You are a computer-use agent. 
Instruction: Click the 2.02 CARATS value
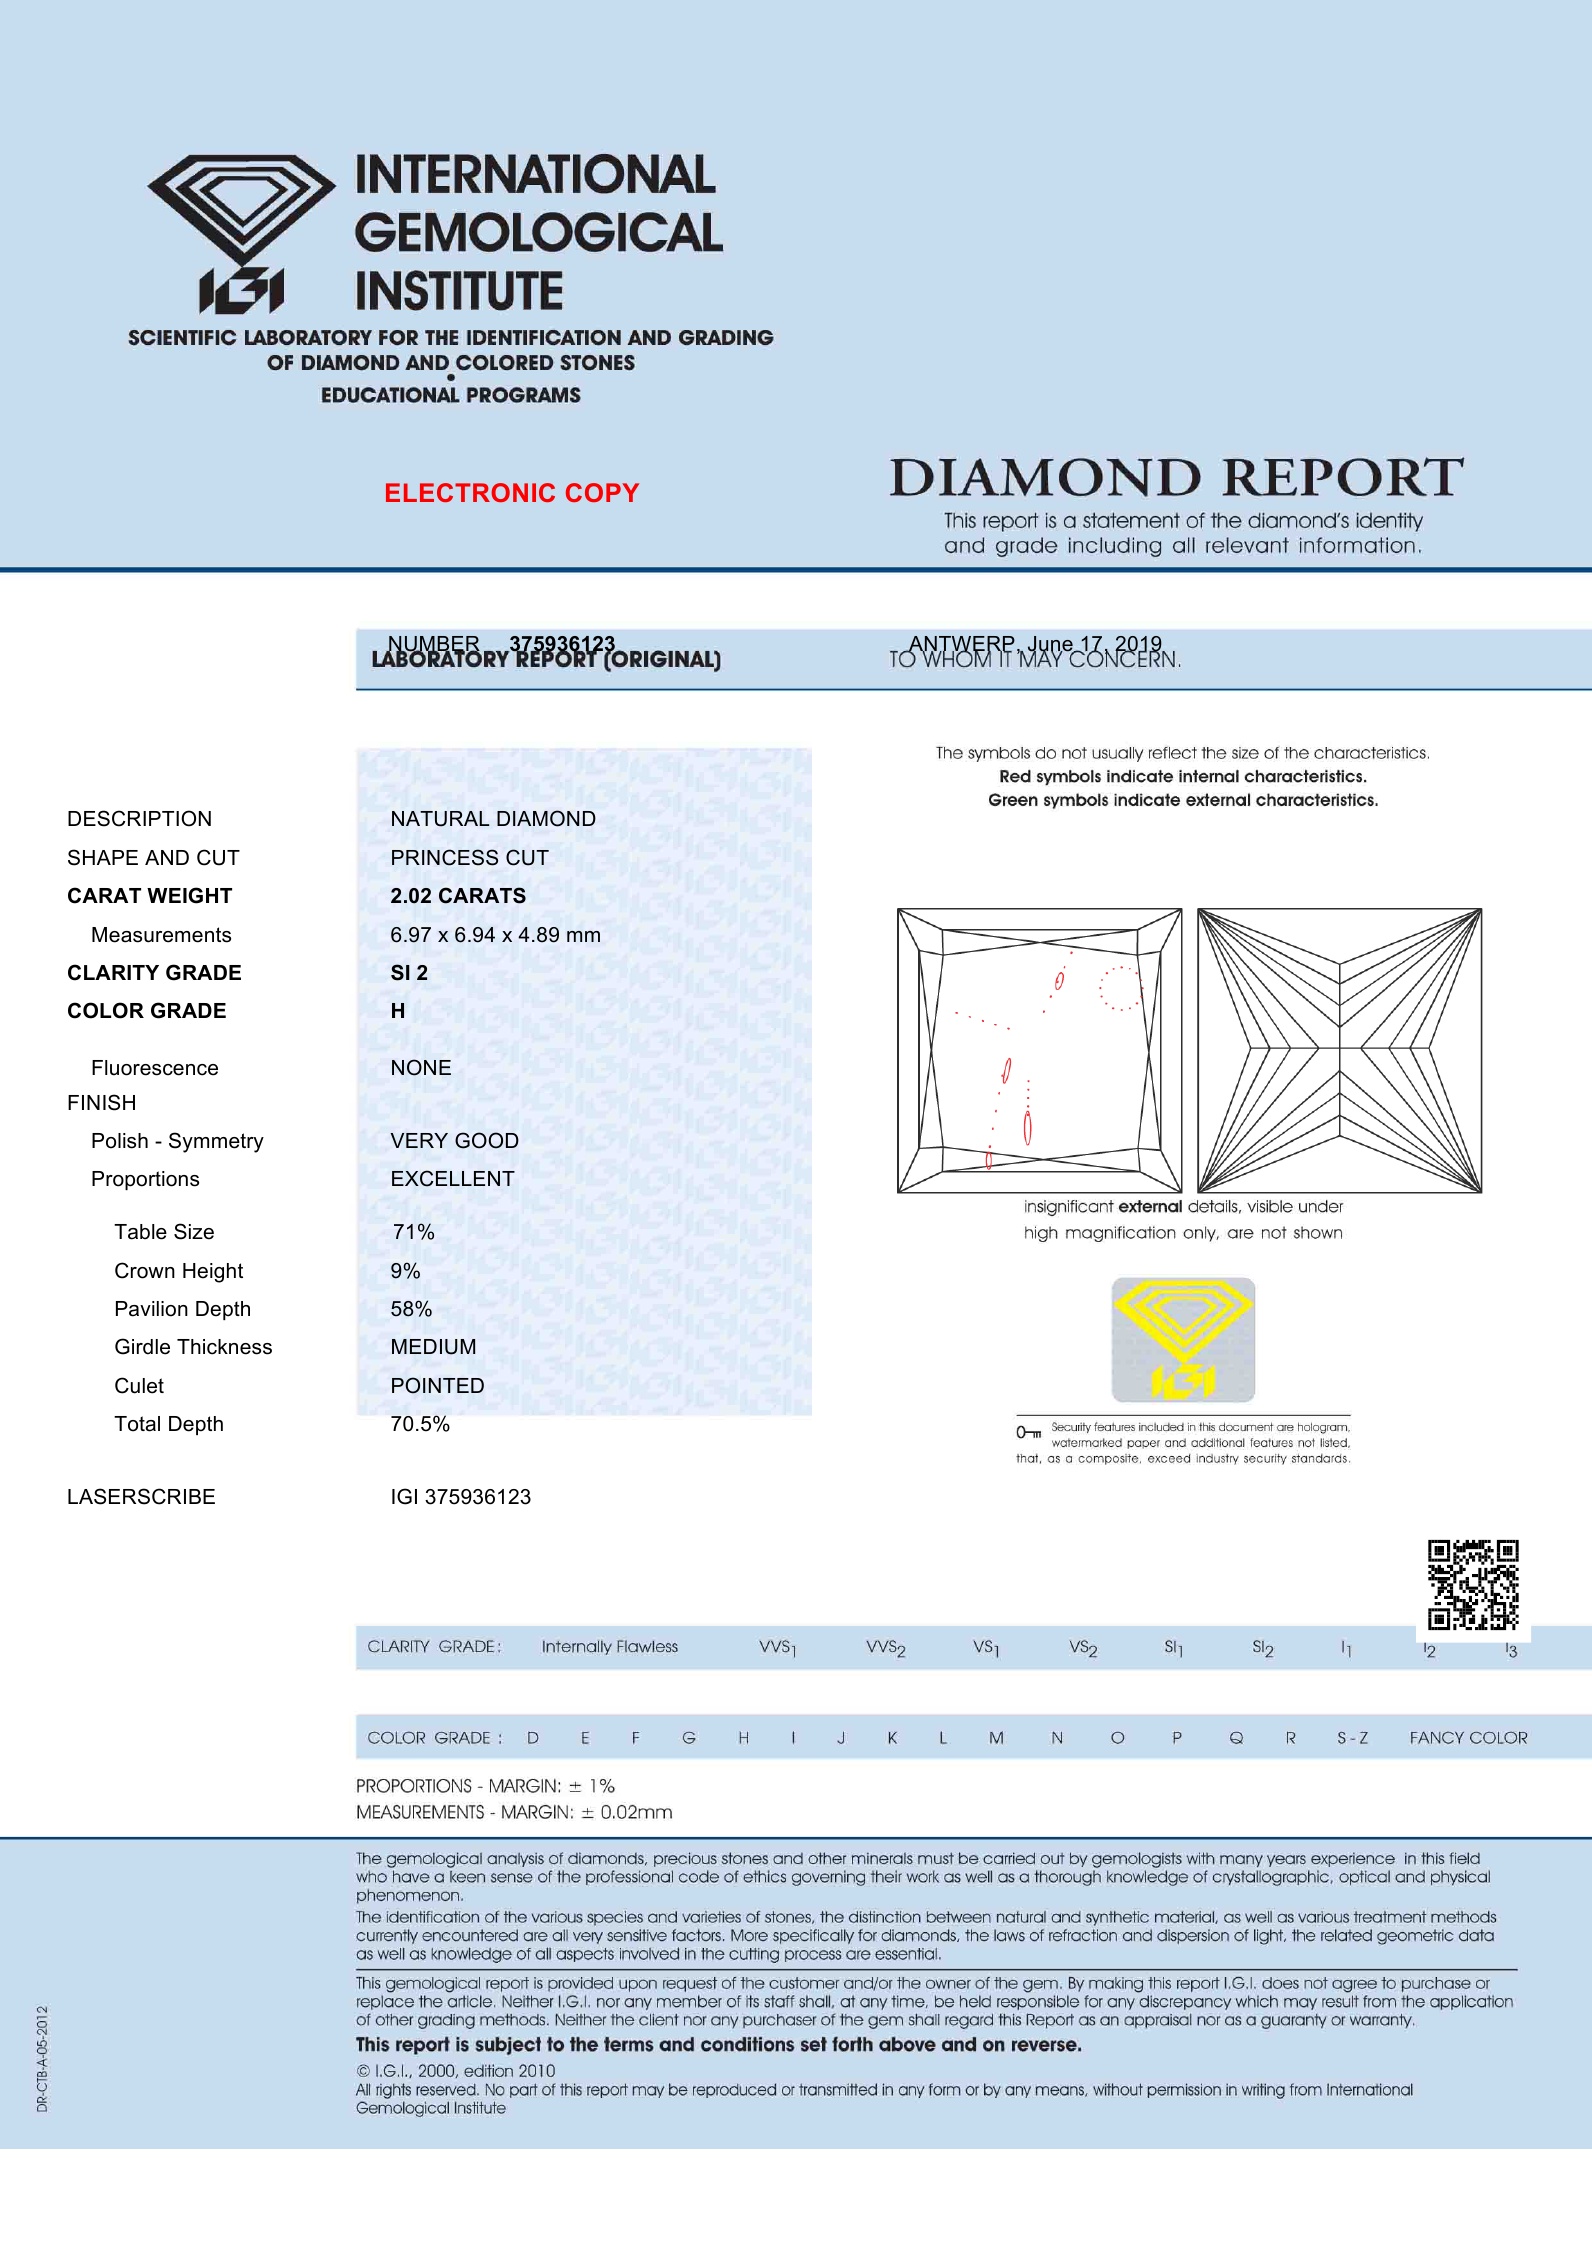458,896
